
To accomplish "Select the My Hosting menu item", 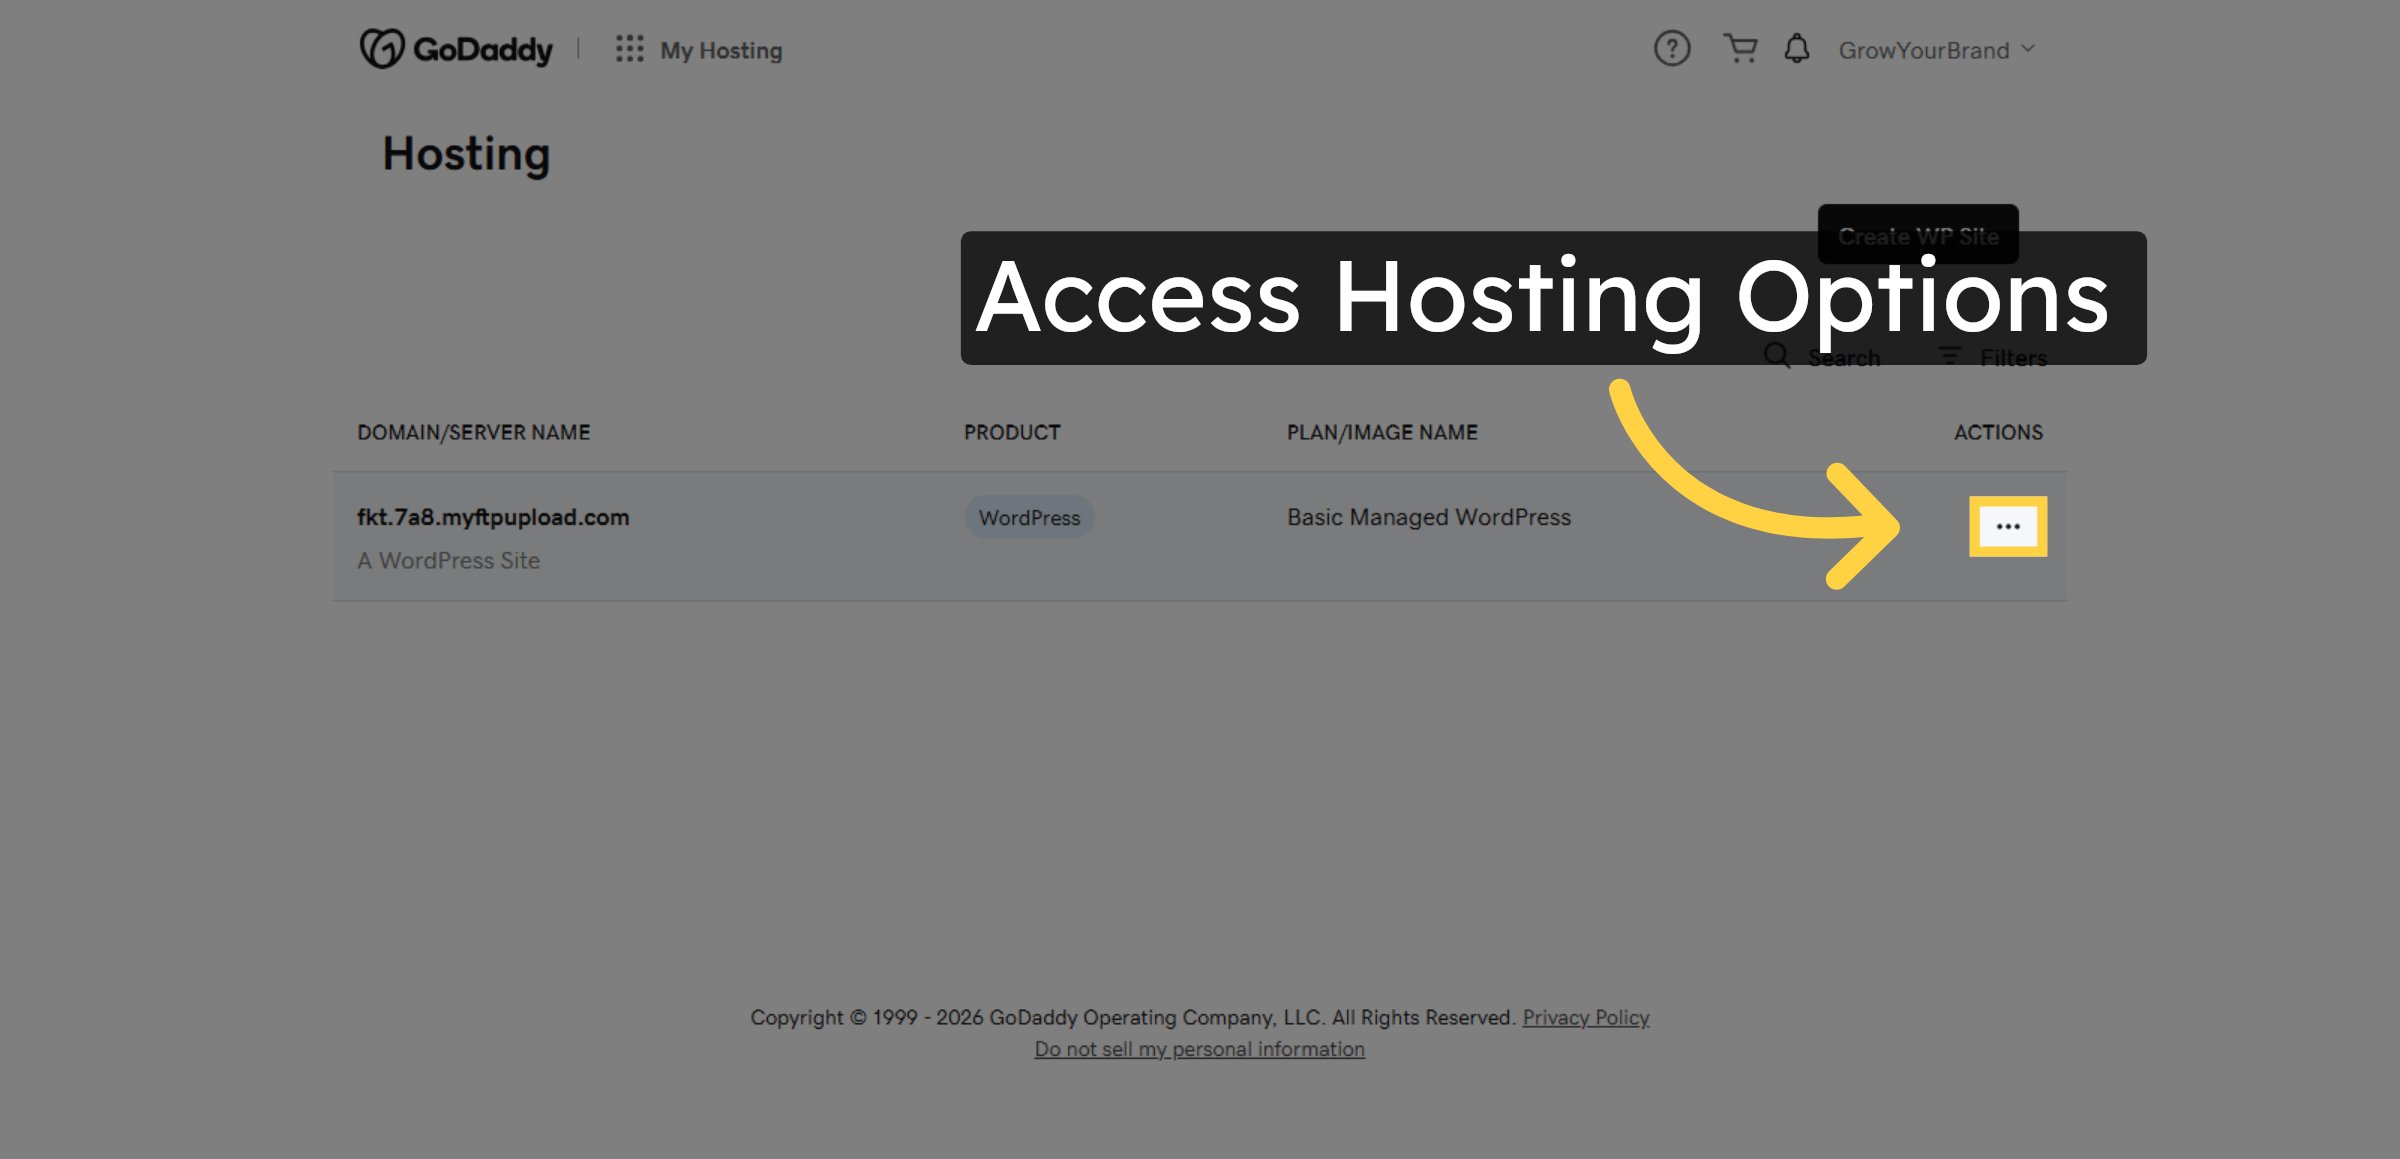I will 721,49.
